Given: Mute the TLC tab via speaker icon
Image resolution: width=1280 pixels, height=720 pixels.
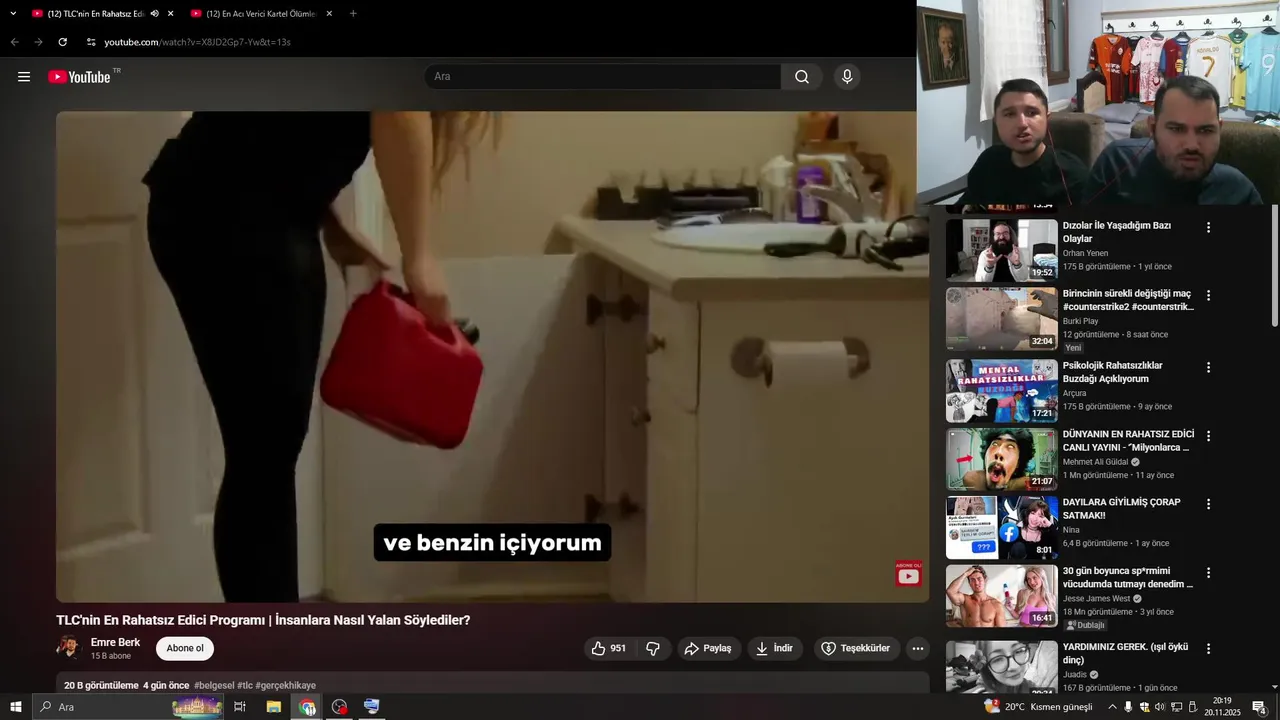Looking at the screenshot, I should 154,14.
